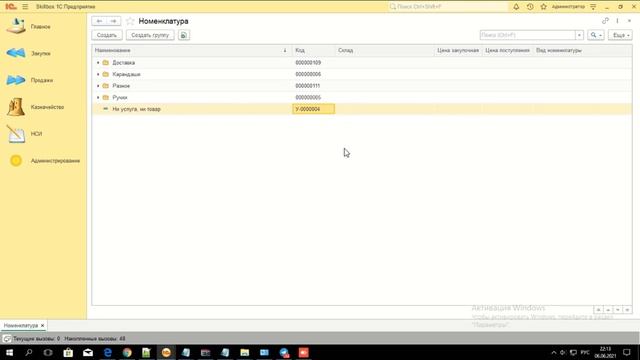Viewport: 640px width, 360px height.
Task: Switch keyboard language РУС indicator
Action: coord(585,353)
